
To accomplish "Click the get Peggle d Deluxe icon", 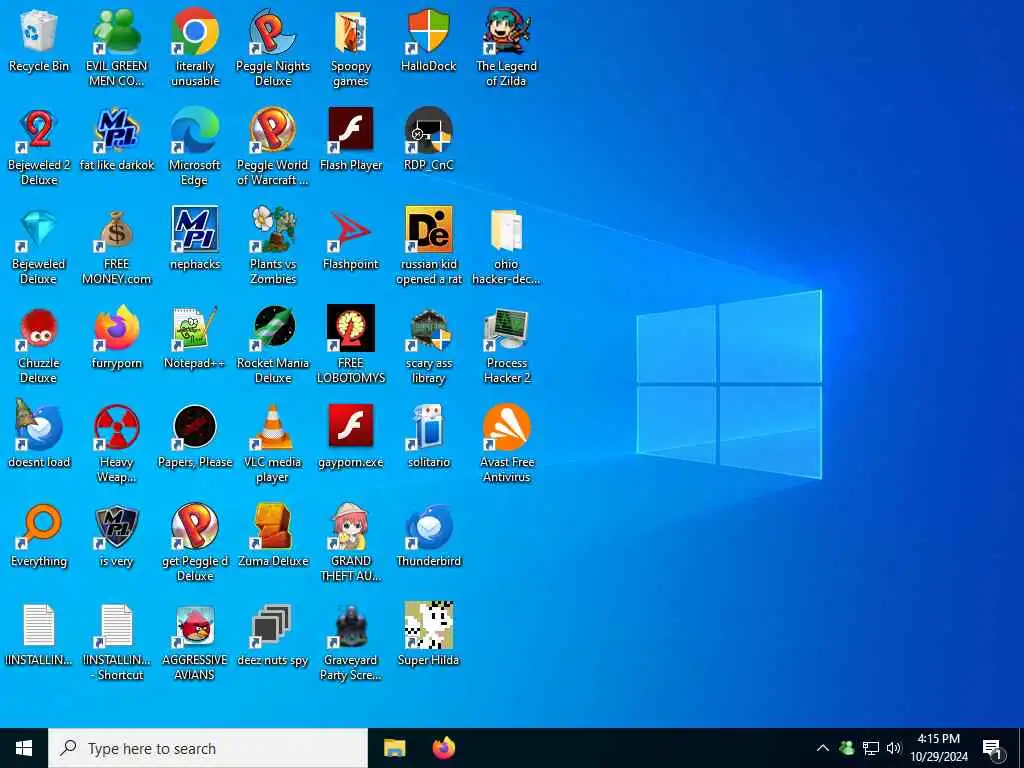I will click(x=195, y=526).
